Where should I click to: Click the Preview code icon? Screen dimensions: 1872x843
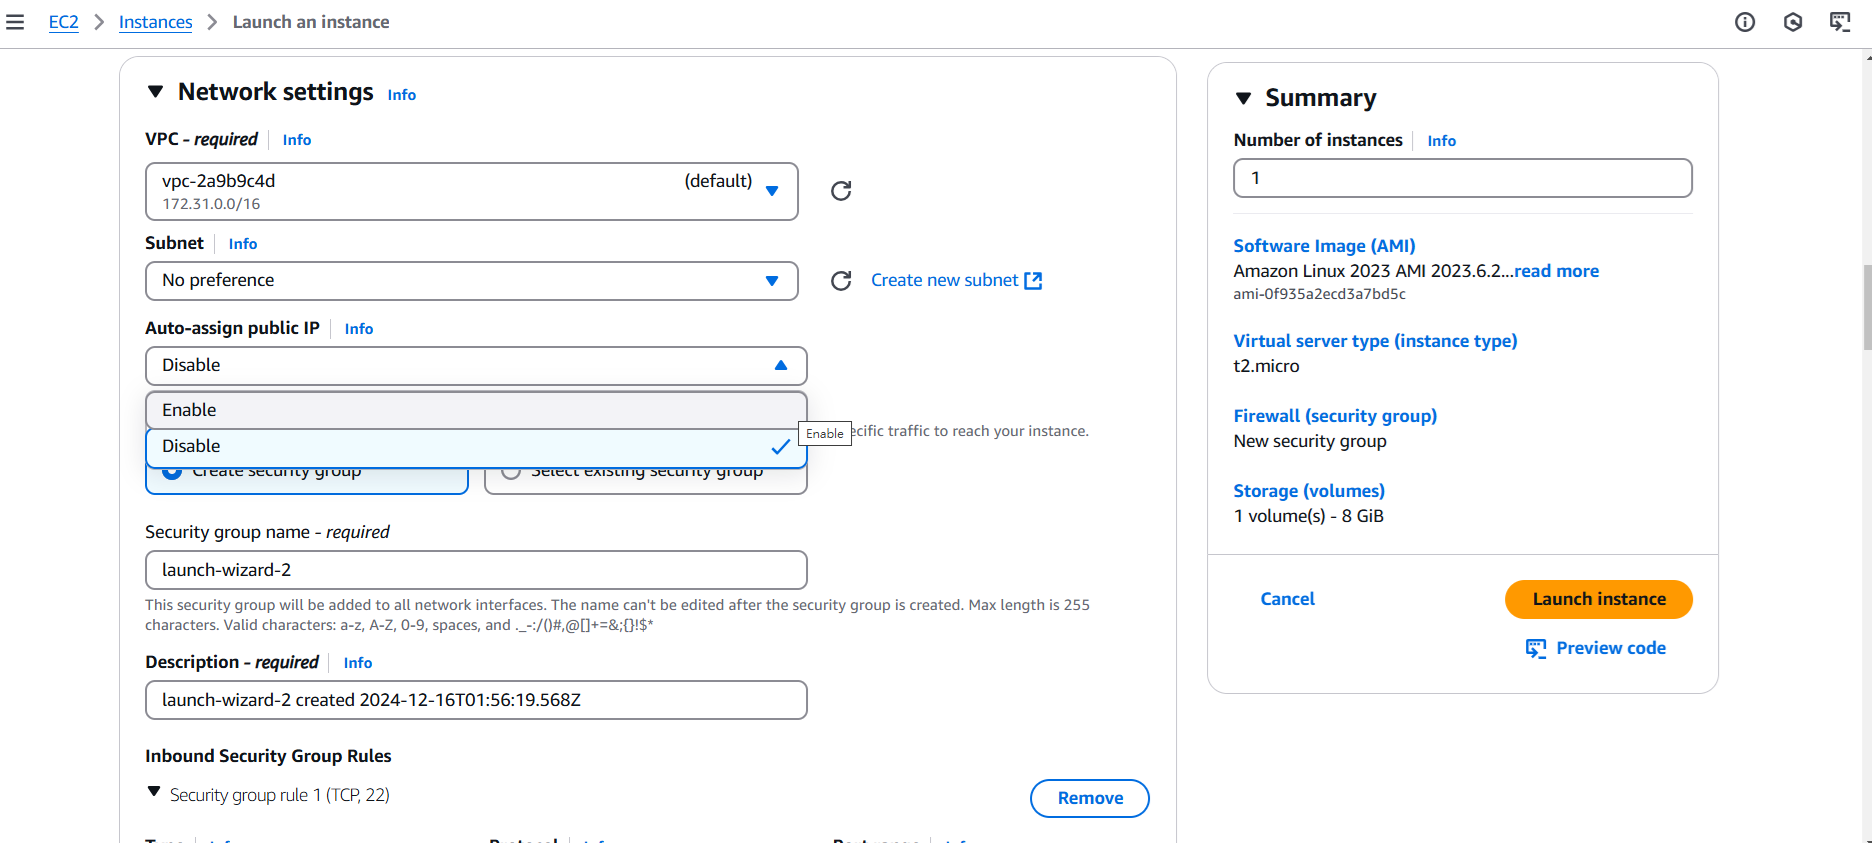pyautogui.click(x=1535, y=648)
